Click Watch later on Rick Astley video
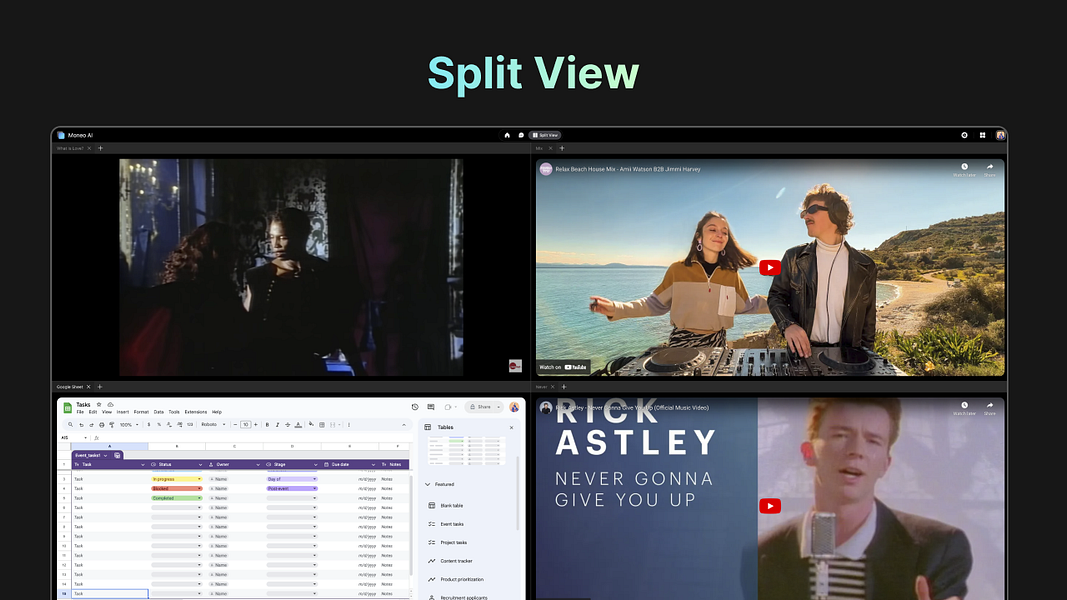The image size is (1067, 600). (x=964, y=408)
